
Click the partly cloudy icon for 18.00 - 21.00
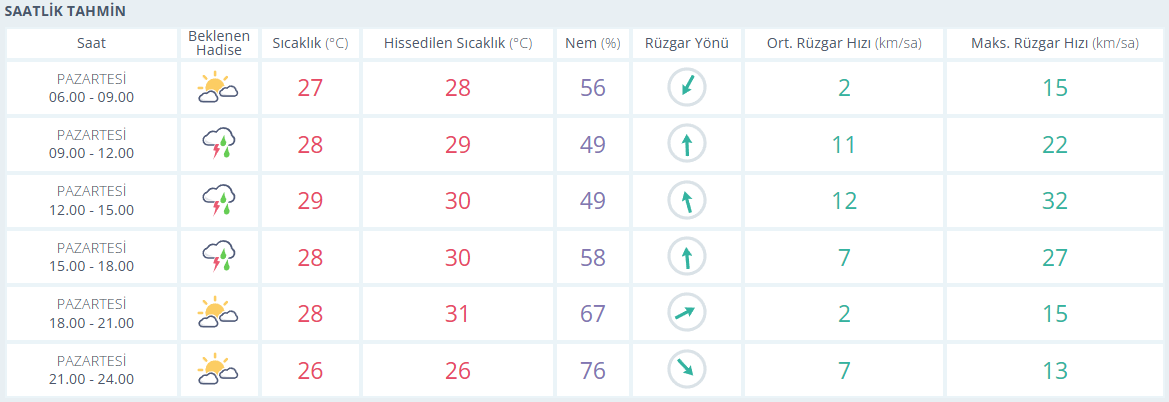coord(218,314)
